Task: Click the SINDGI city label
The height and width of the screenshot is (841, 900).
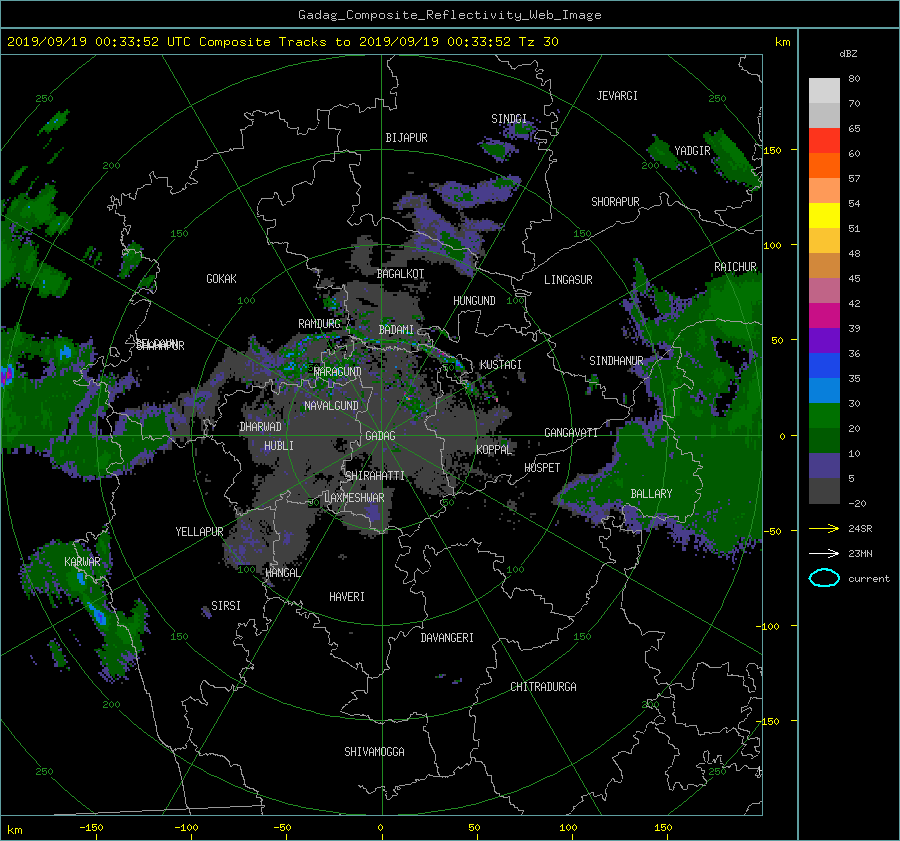Action: pyautogui.click(x=509, y=119)
